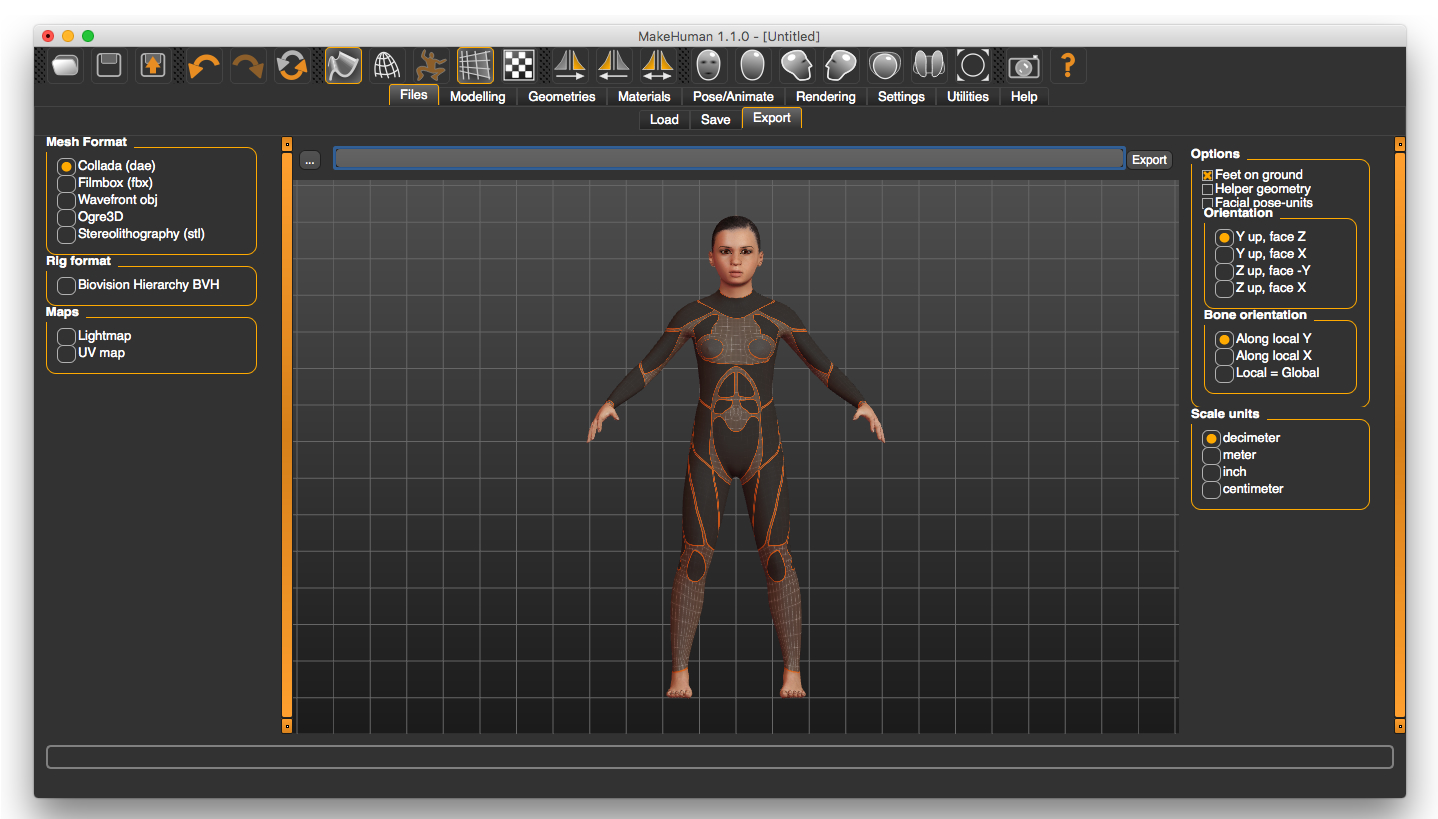1438x819 pixels.
Task: Activate the pose mode figure icon
Action: 430,65
